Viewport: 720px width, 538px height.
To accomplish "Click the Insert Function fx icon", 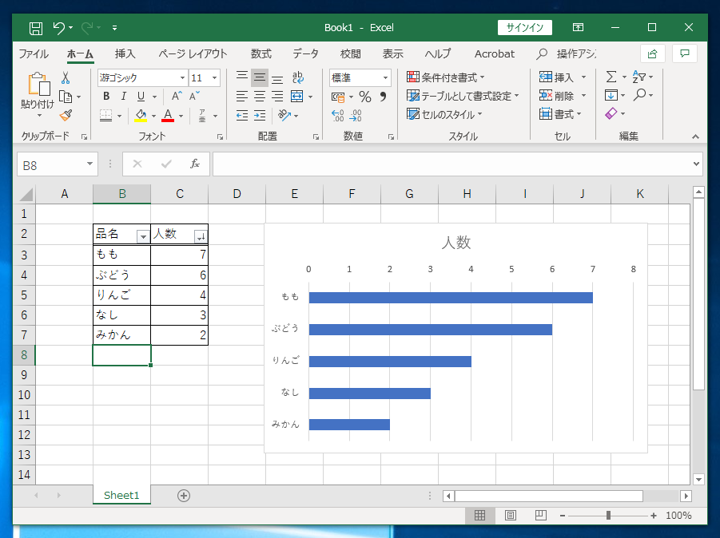I will (x=195, y=164).
